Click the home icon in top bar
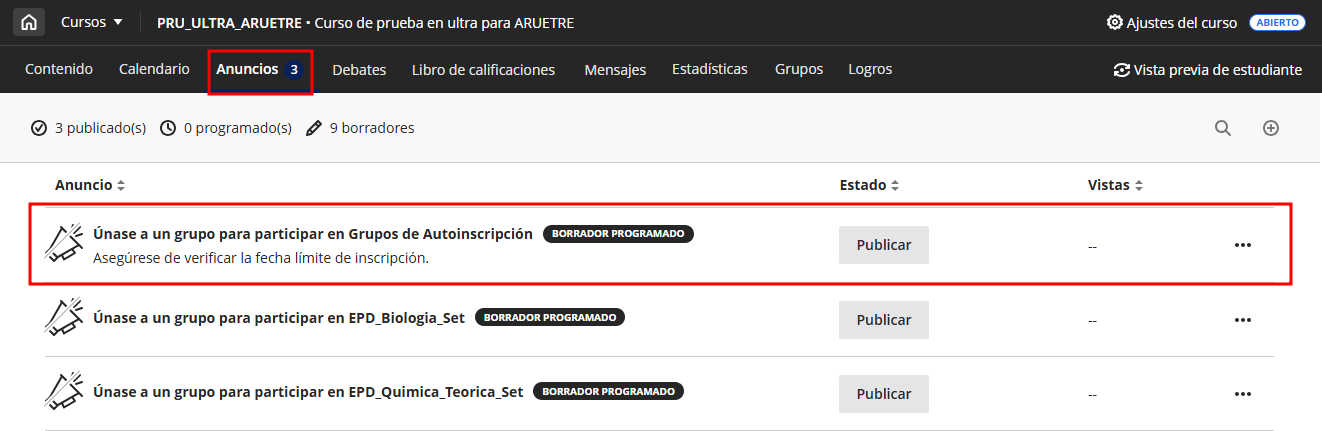The width and height of the screenshot is (1322, 431). tap(29, 22)
